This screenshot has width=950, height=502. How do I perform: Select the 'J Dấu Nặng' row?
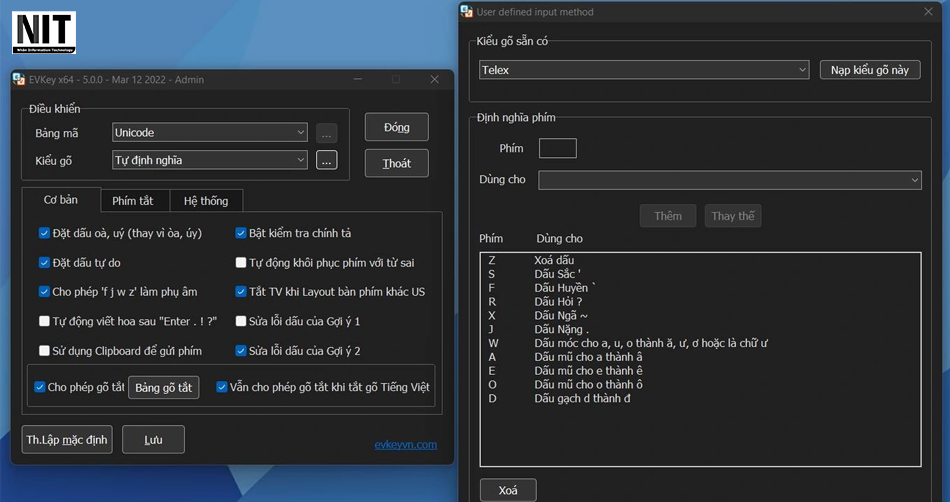pos(700,329)
